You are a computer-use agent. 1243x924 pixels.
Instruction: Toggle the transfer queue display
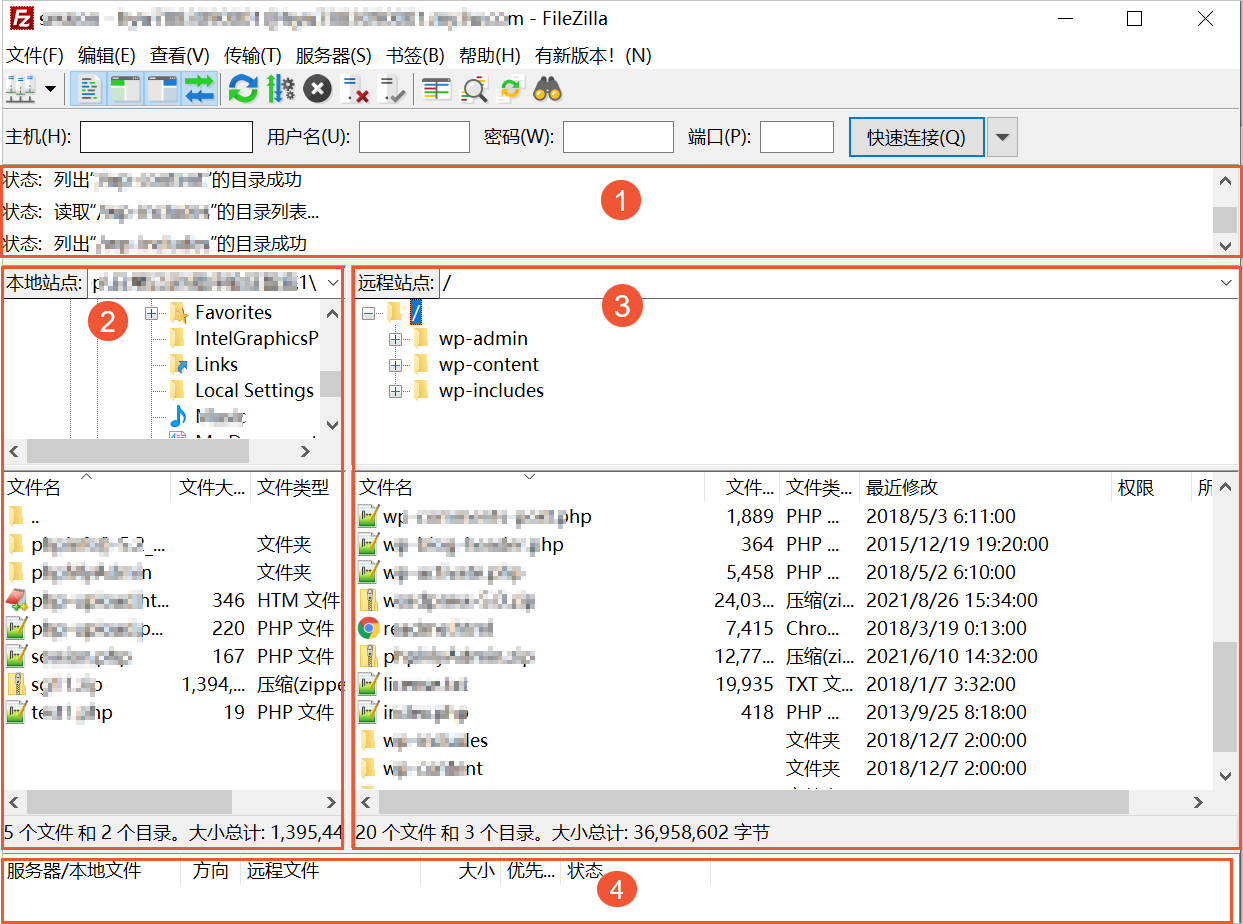point(199,90)
